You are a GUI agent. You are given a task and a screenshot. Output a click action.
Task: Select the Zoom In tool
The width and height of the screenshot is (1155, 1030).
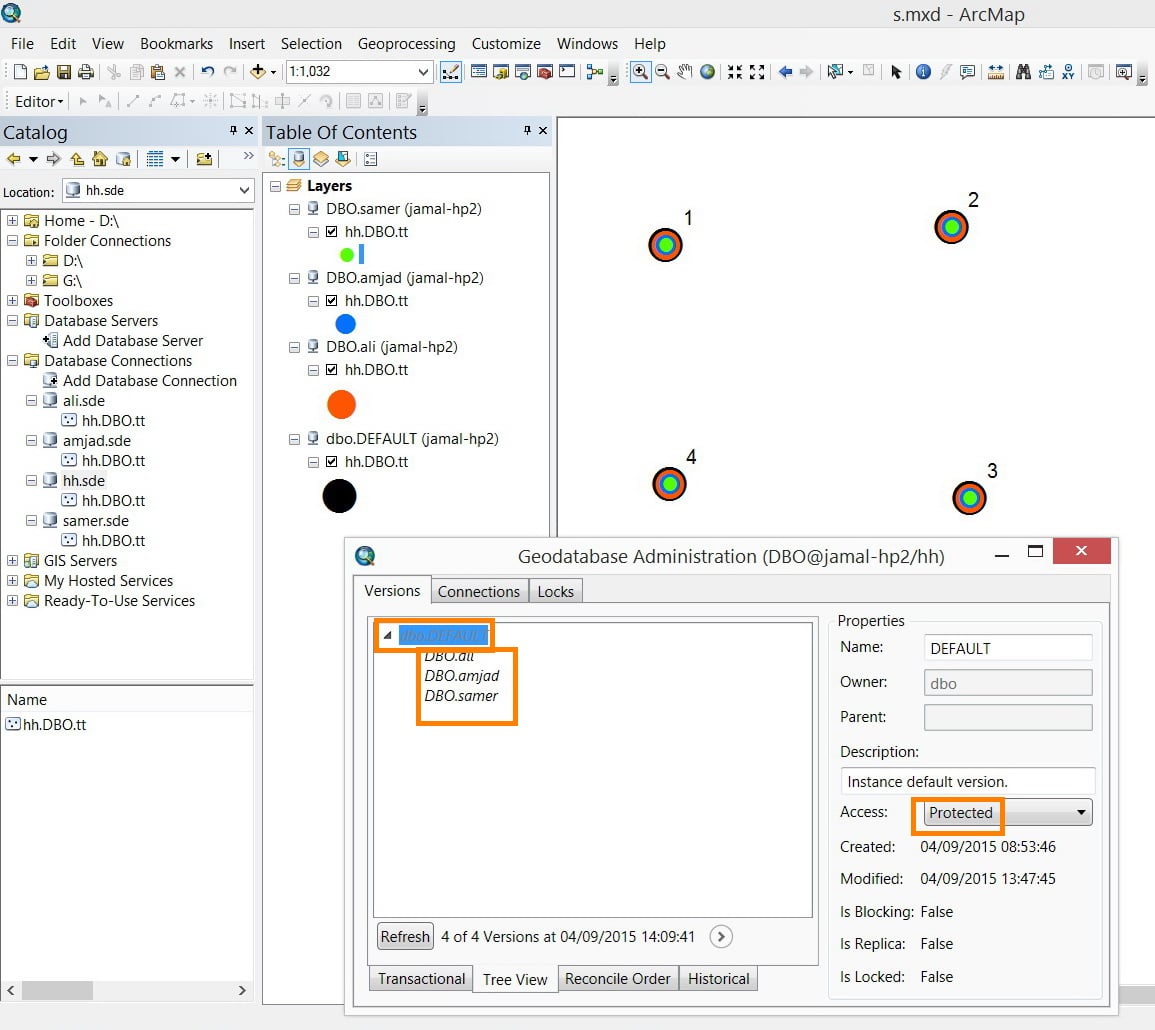click(640, 71)
